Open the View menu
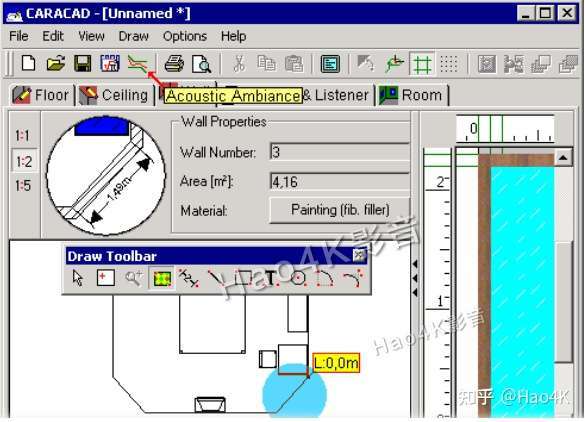The width and height of the screenshot is (585, 422). point(91,36)
